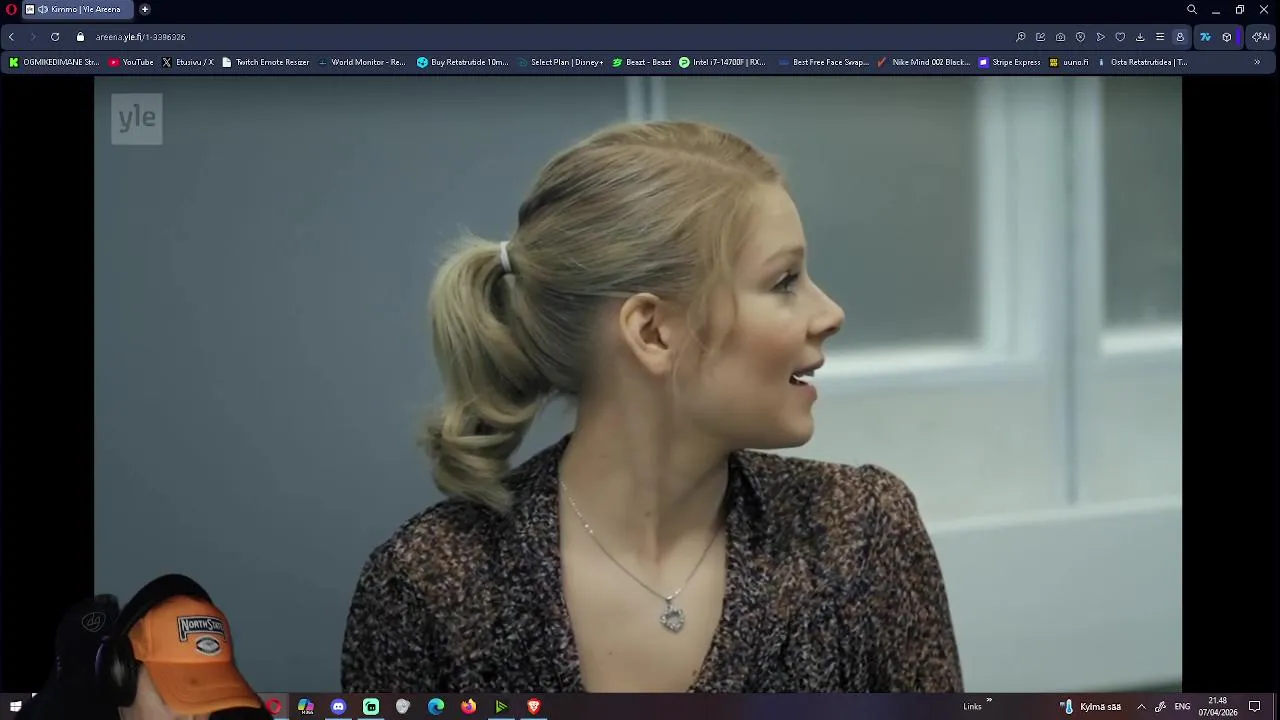
Task: Open the uuno.fi bookmark
Action: tap(1069, 62)
